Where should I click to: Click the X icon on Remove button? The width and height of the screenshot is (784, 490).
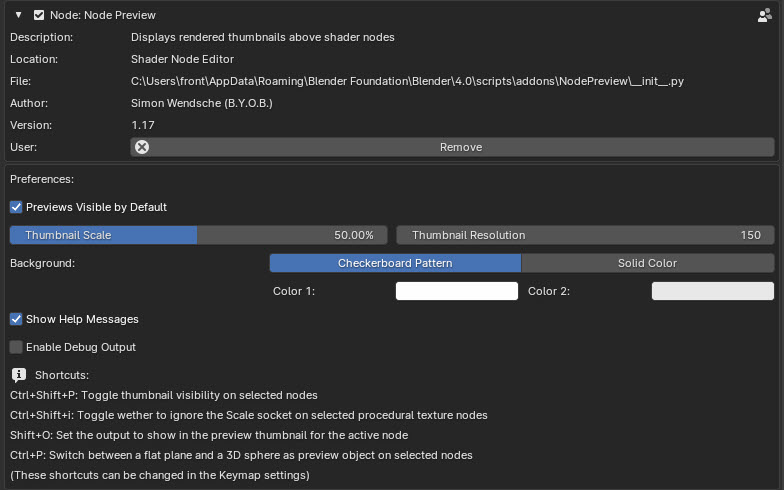(x=142, y=147)
